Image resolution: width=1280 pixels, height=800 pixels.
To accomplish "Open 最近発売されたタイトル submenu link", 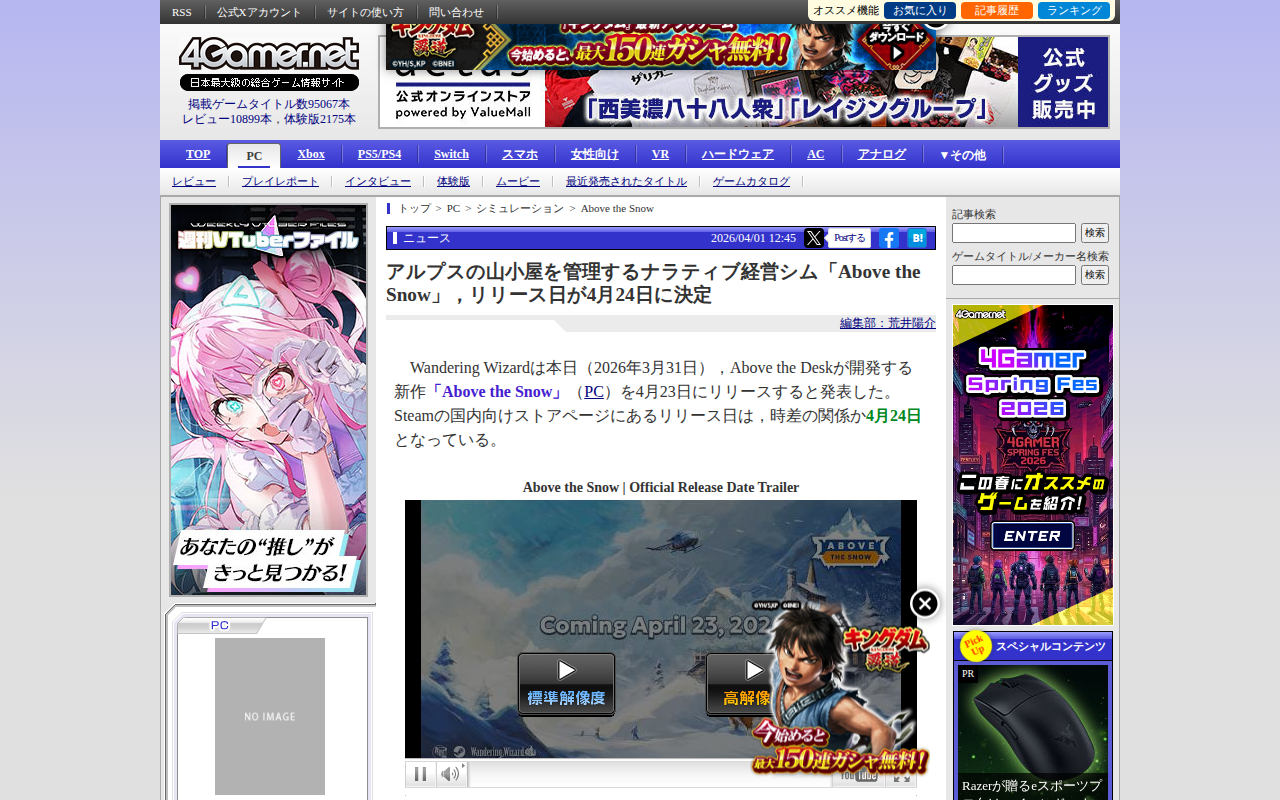I will (626, 181).
